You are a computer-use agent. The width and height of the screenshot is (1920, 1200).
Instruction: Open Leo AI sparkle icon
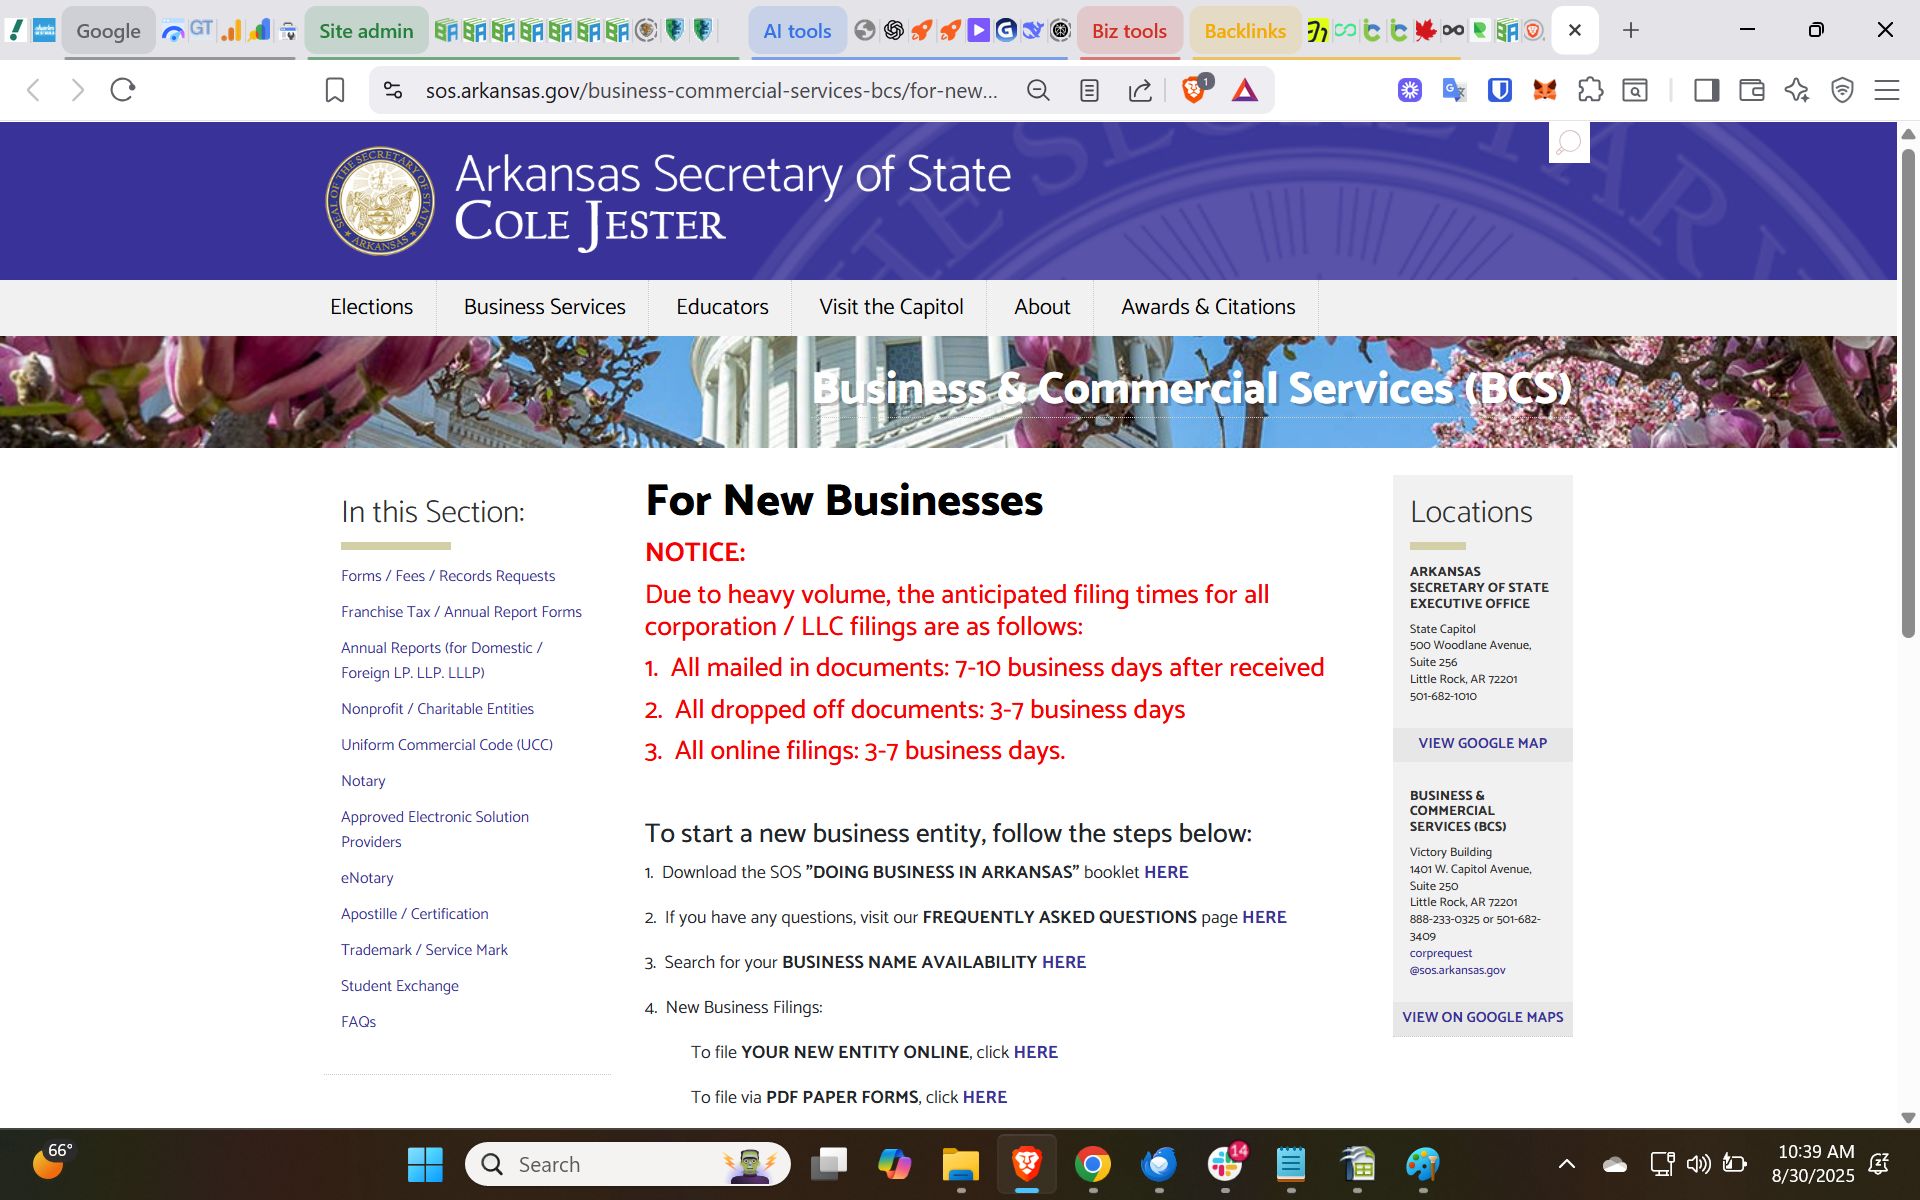(1797, 90)
